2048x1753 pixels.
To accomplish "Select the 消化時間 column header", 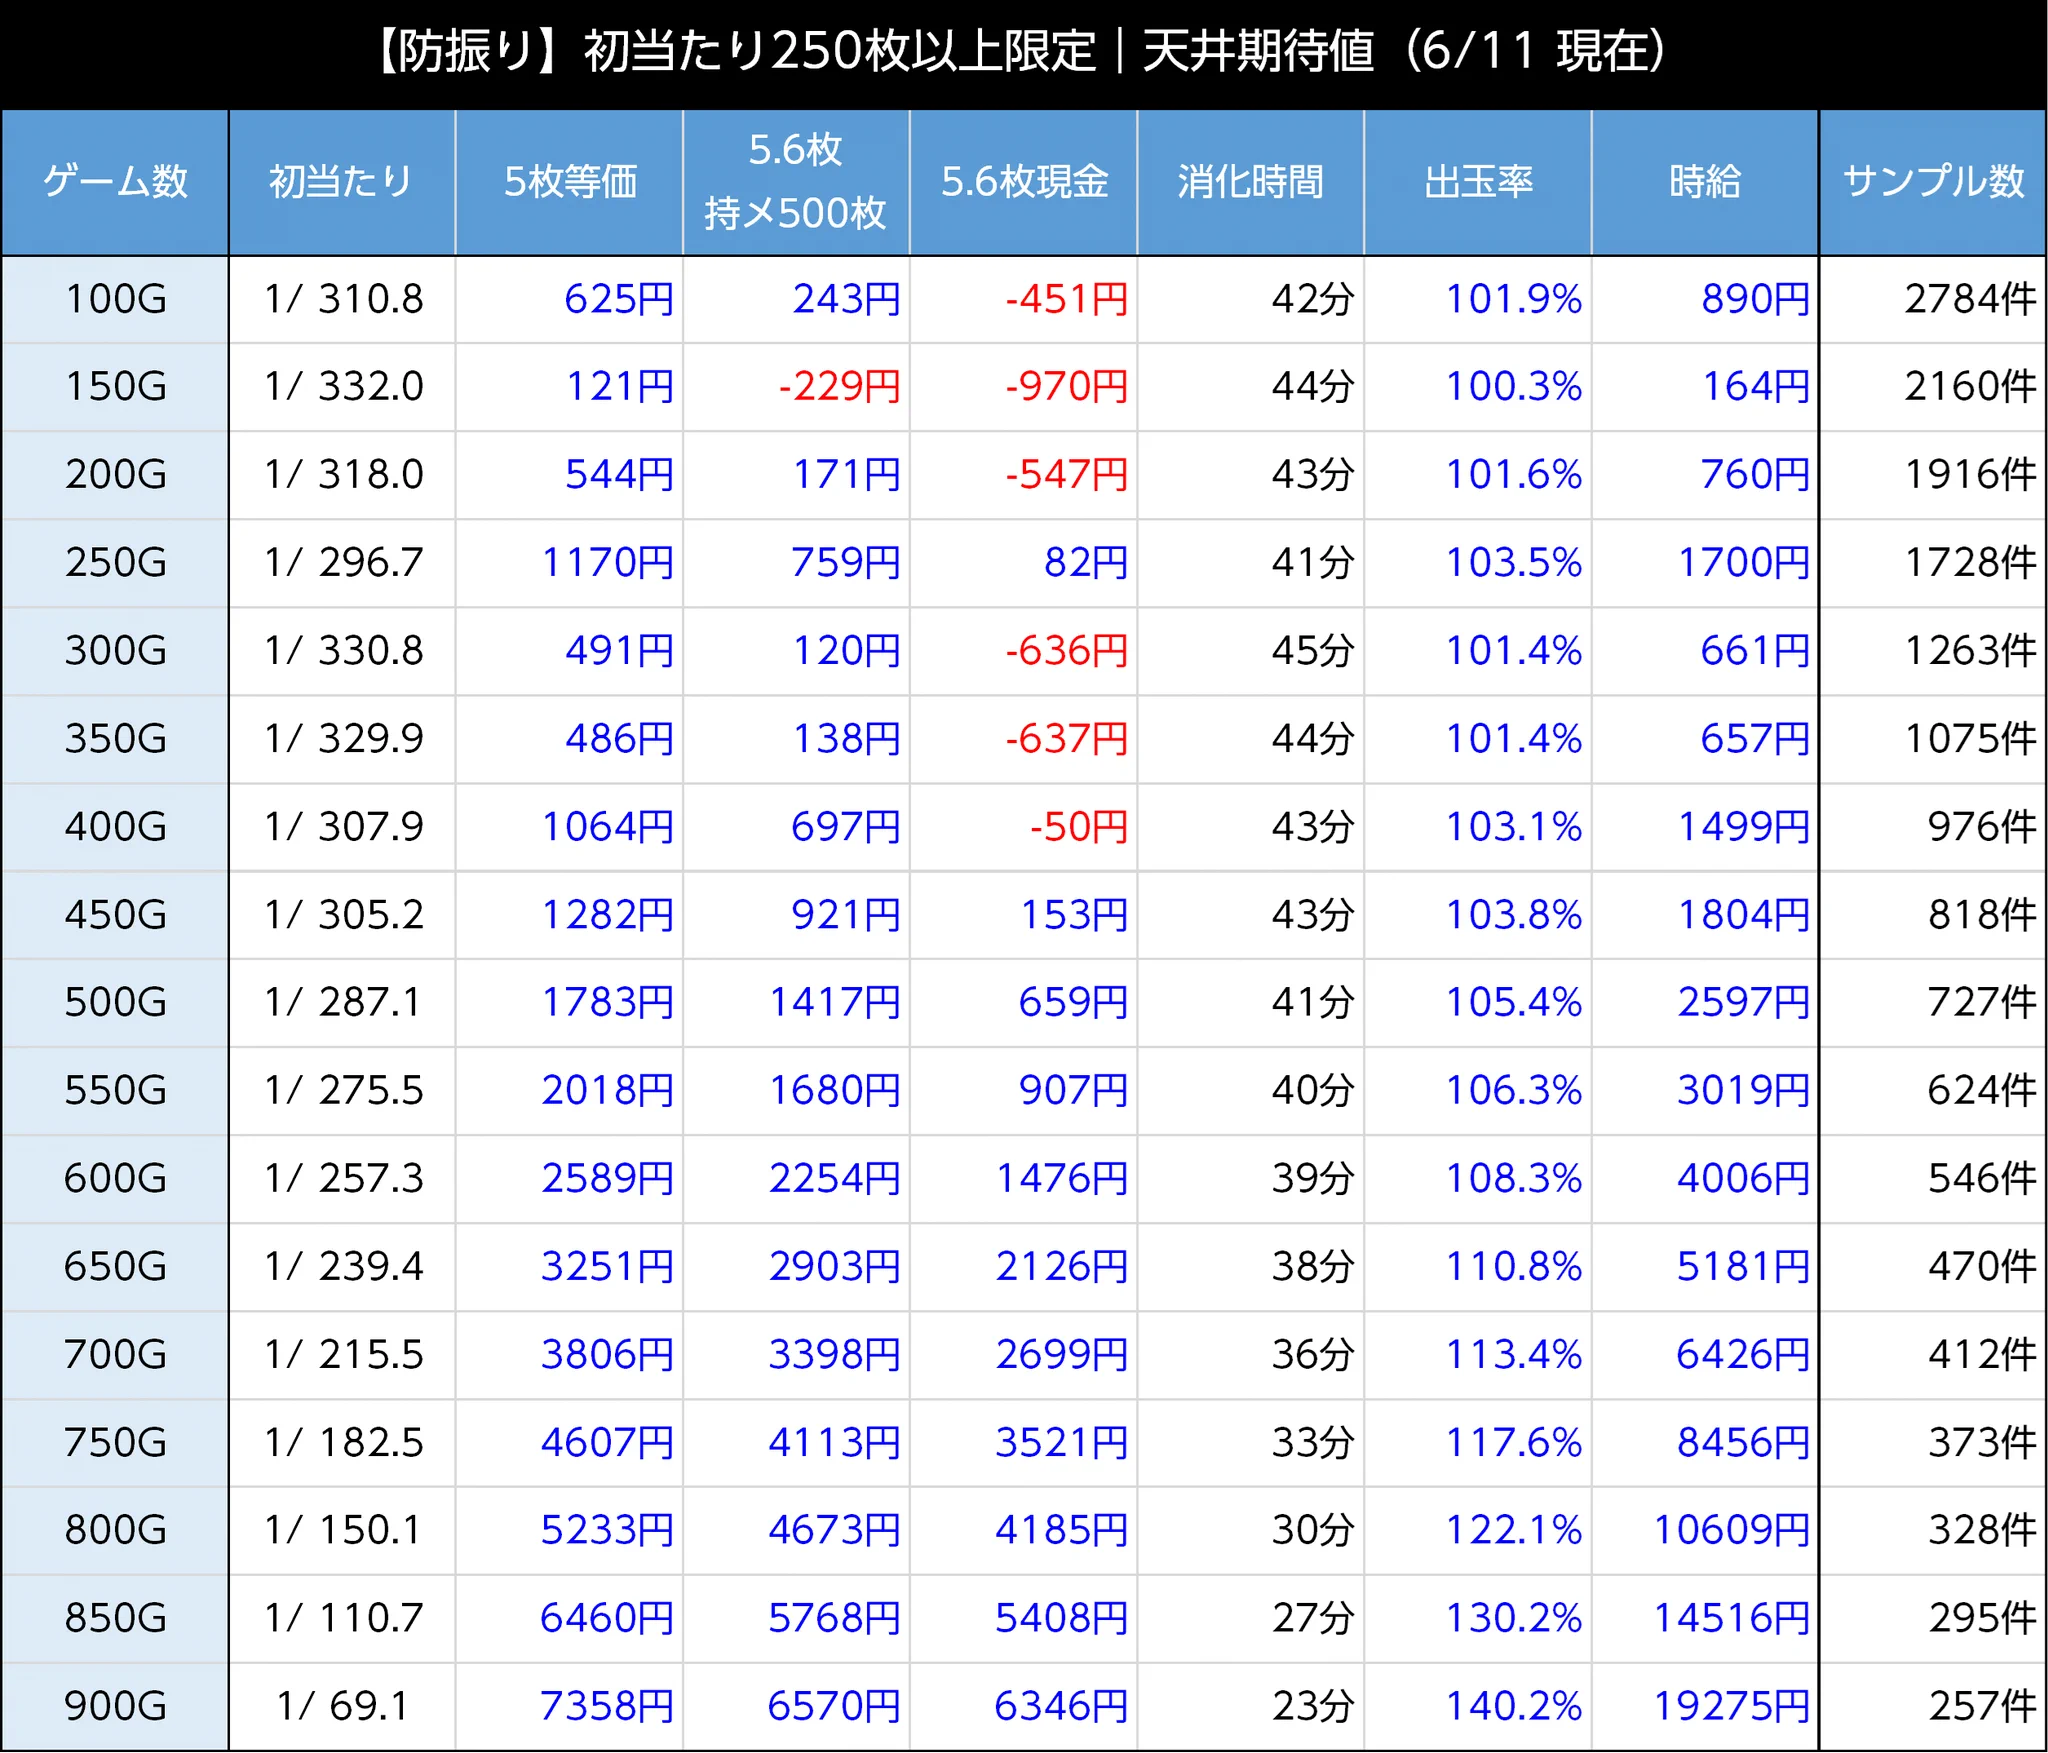I will click(x=1251, y=182).
